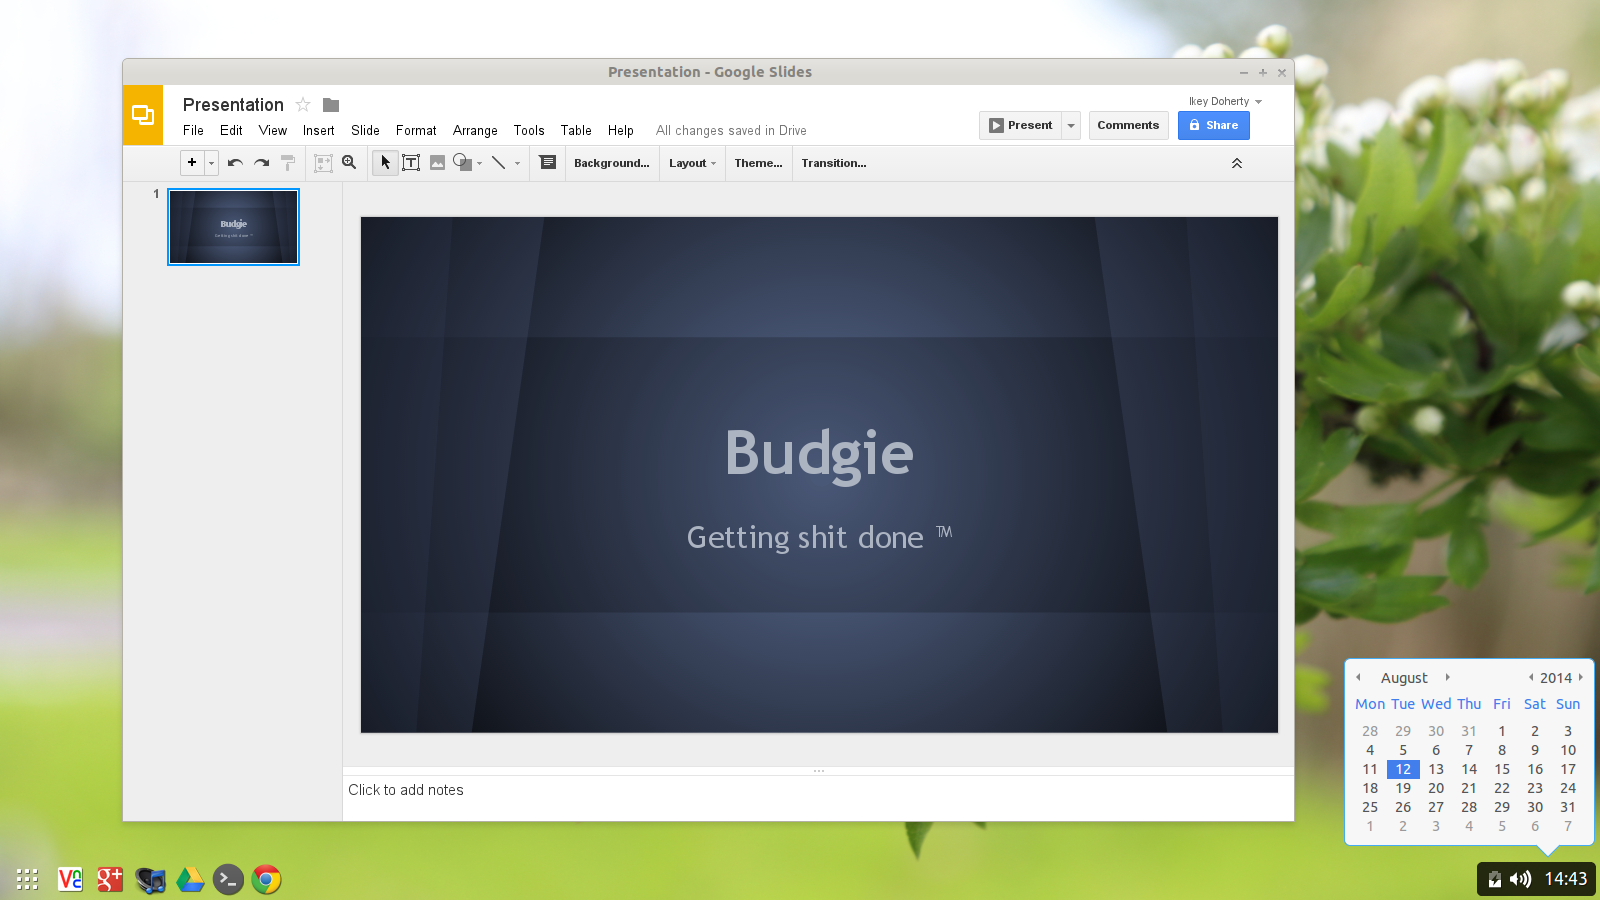
Task: Open the Theme chooser
Action: click(758, 163)
